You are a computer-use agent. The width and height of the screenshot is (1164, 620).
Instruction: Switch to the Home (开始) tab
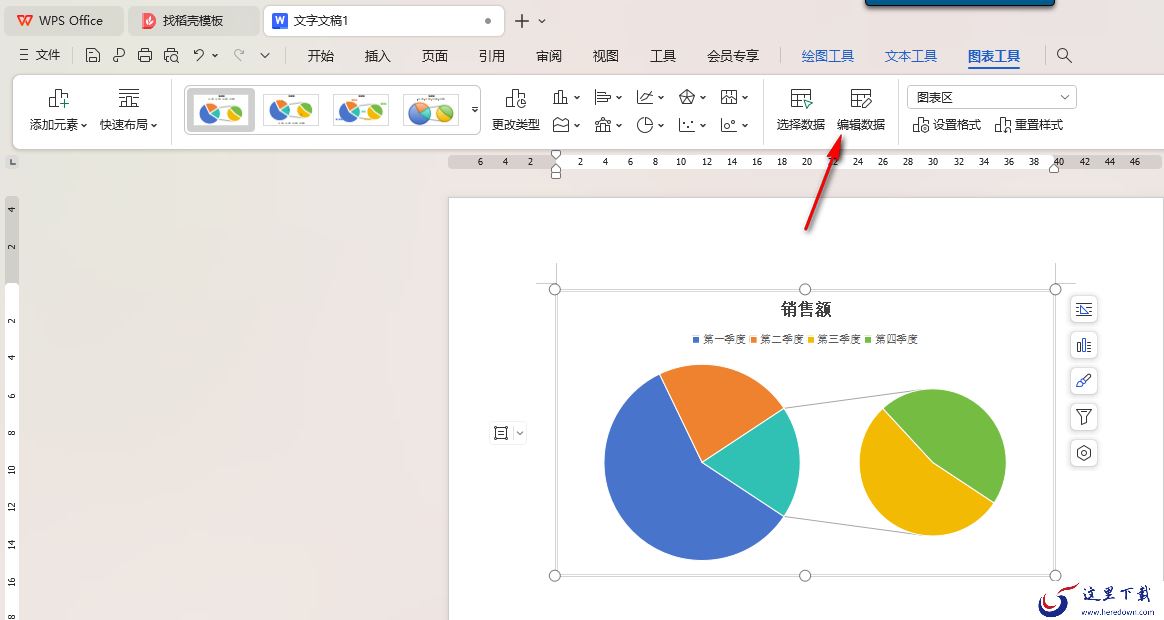[x=321, y=56]
